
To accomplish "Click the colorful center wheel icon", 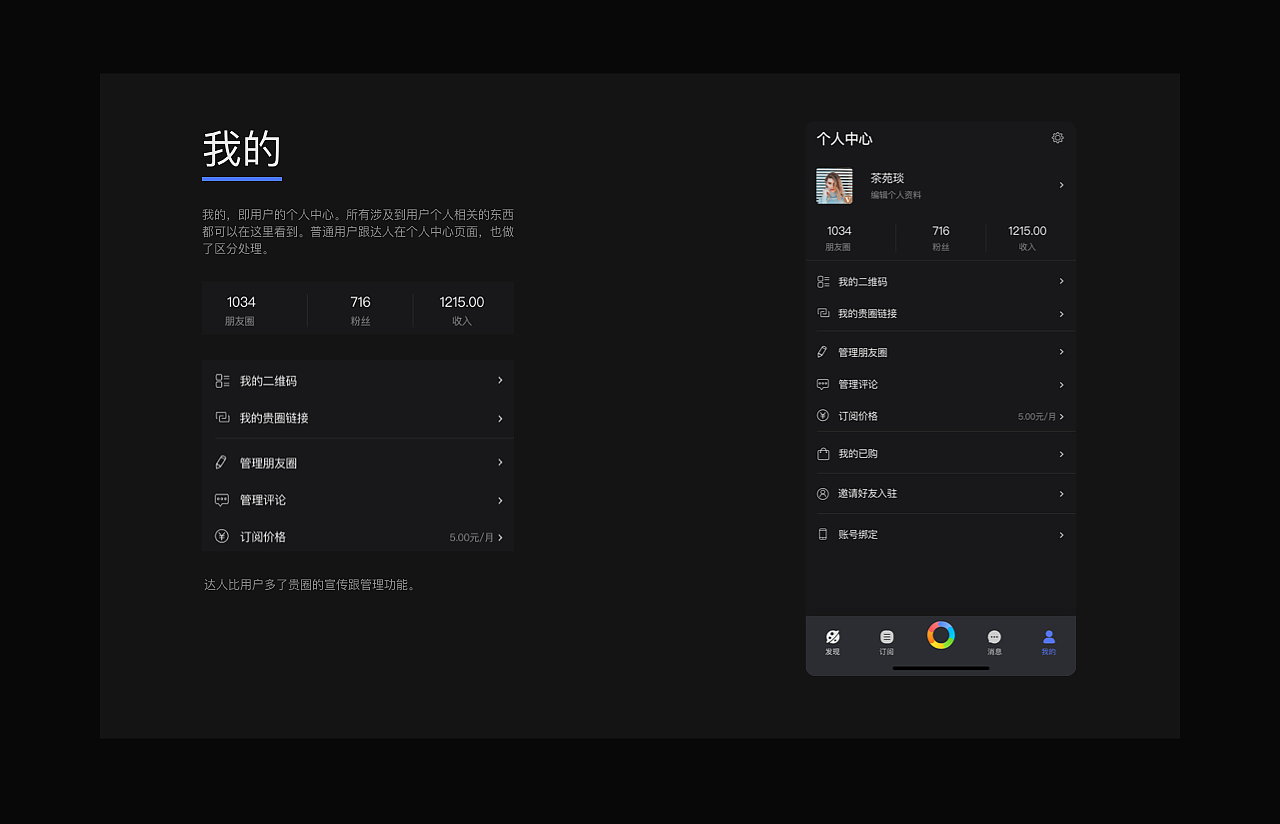I will pos(940,634).
